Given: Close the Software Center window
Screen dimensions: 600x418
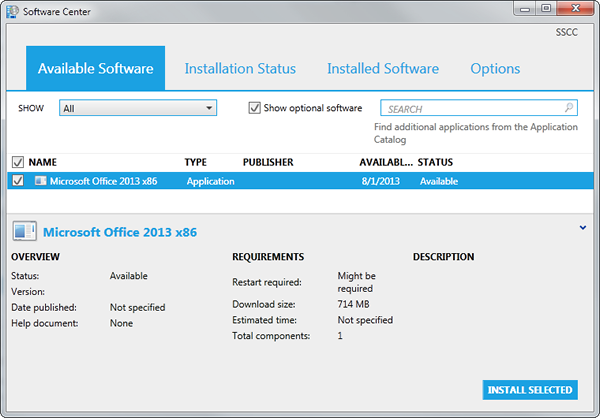Looking at the screenshot, I should click(575, 9).
